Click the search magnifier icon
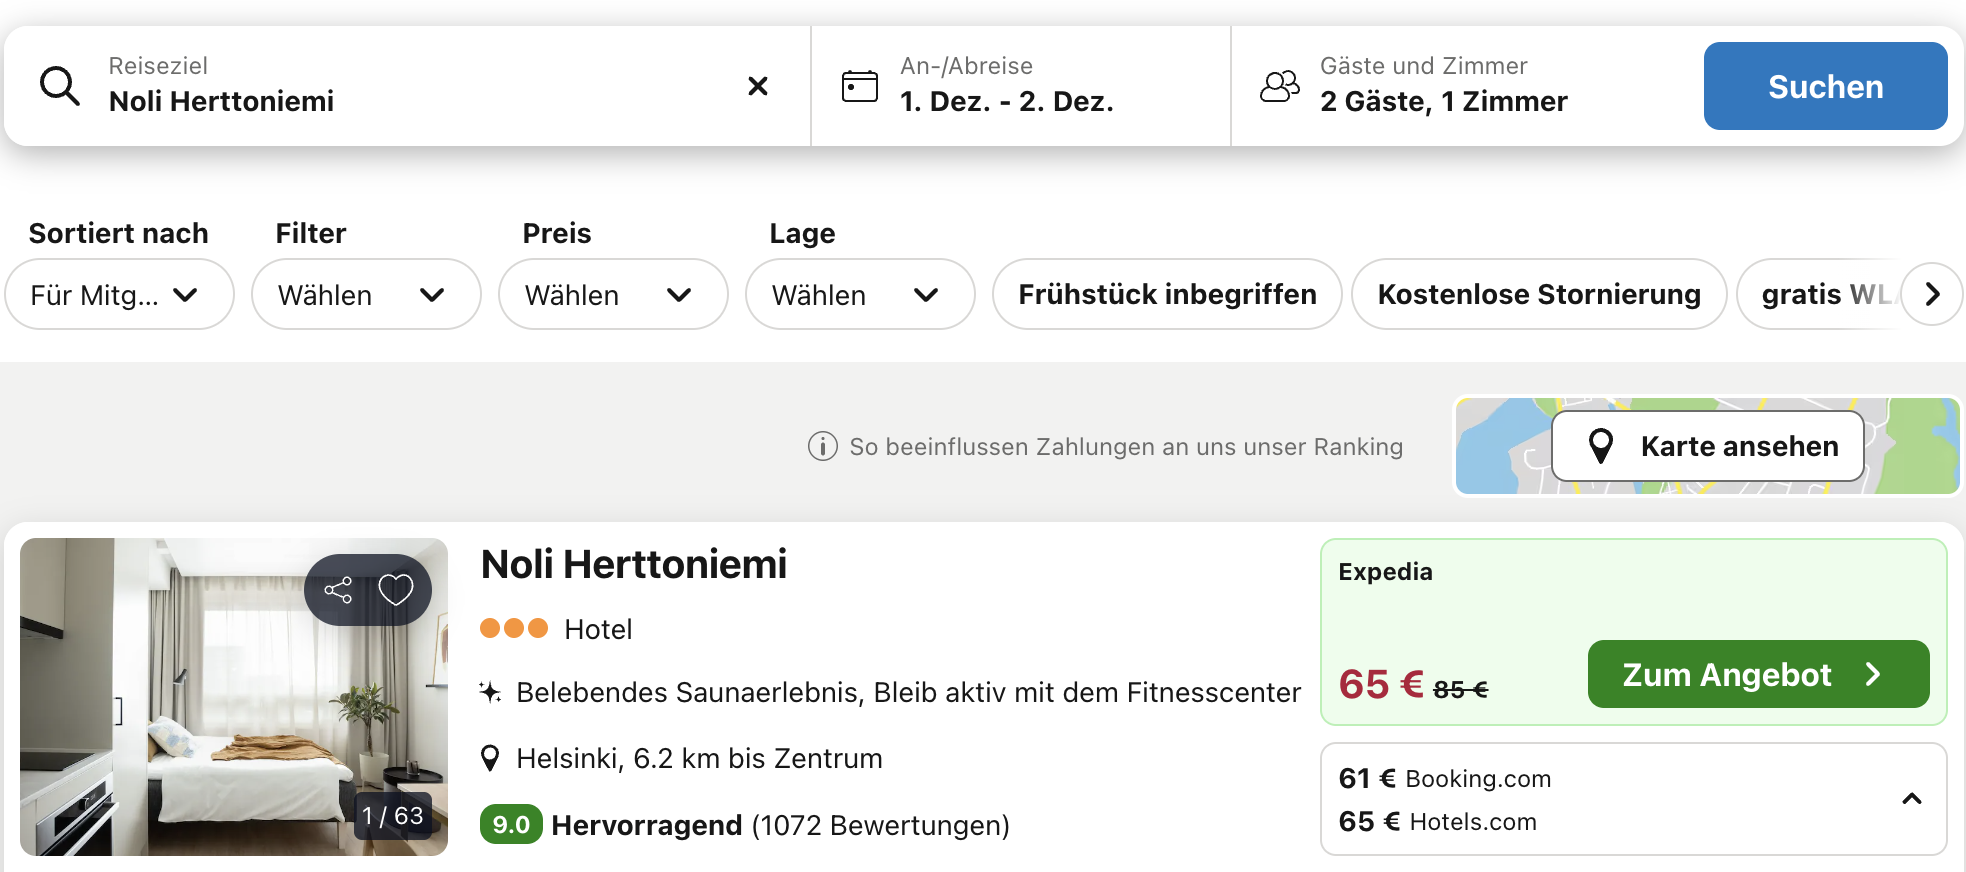The image size is (1966, 872). pos(60,86)
